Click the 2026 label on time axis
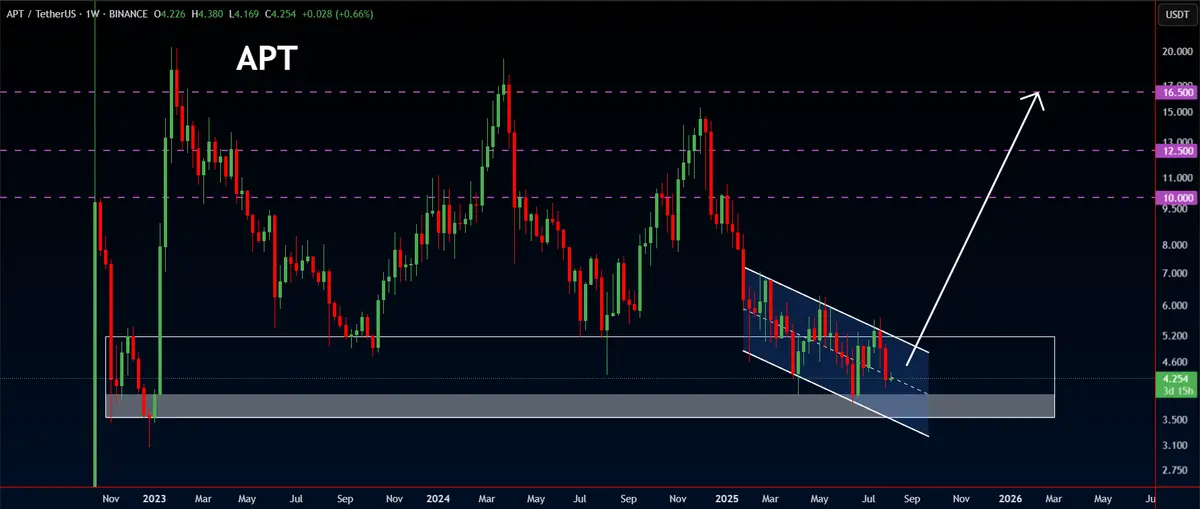1200x509 pixels. 1010,497
